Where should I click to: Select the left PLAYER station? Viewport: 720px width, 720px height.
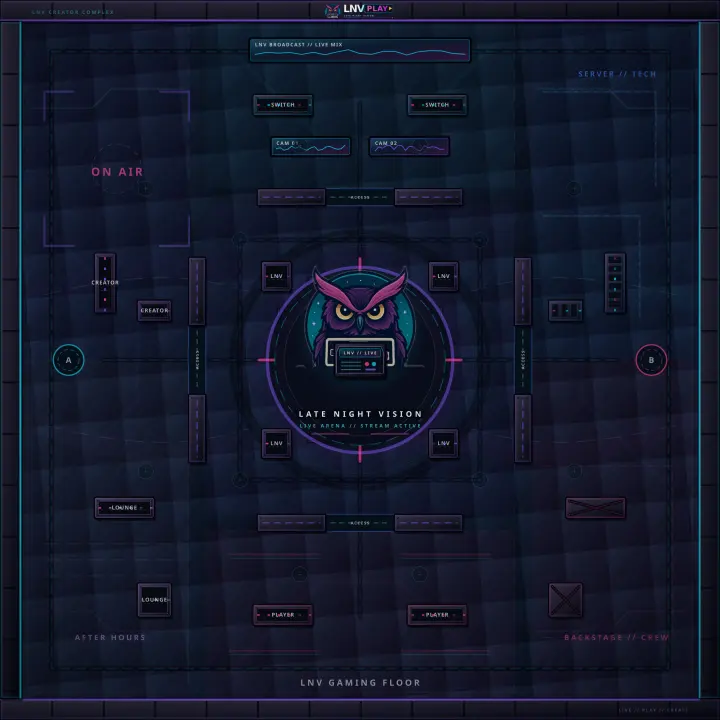point(283,615)
